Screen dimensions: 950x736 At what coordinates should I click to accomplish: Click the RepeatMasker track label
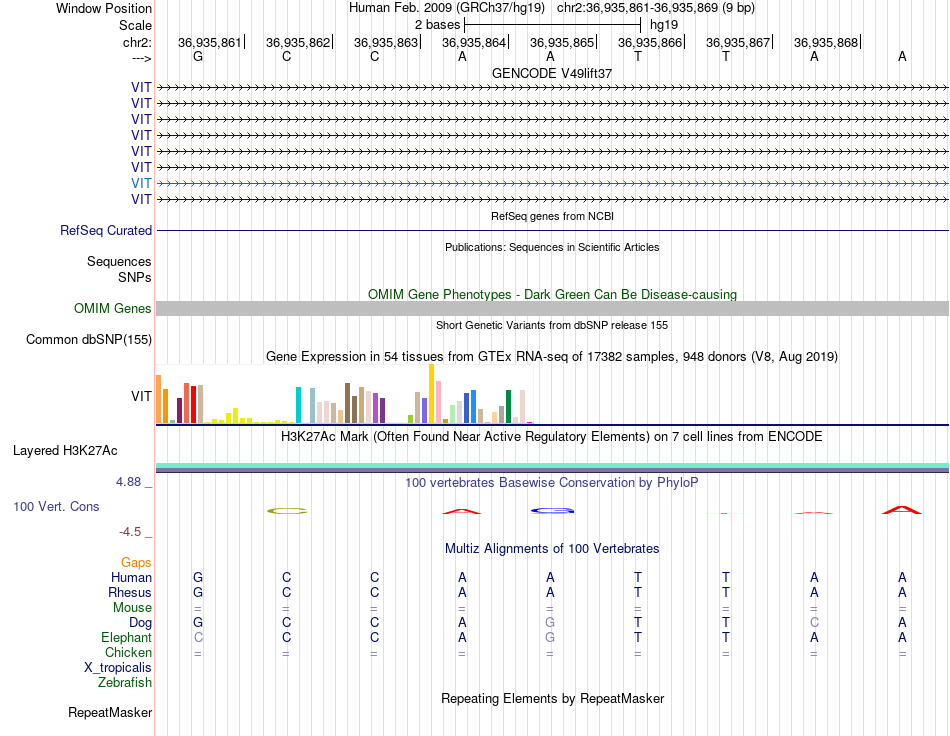pos(110,712)
